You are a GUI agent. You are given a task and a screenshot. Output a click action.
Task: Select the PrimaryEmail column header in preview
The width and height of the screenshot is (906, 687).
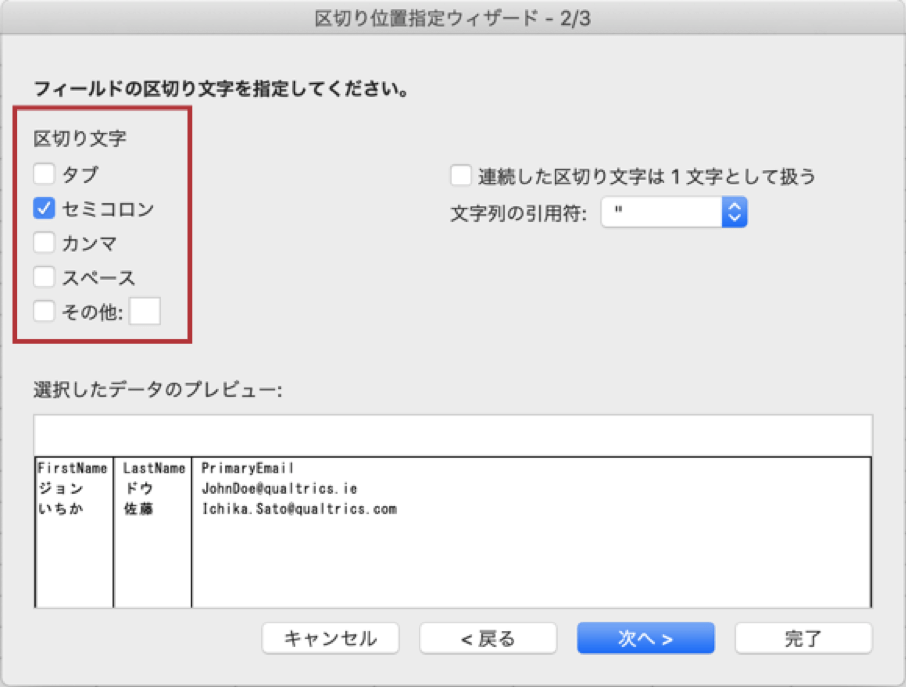[x=247, y=468]
